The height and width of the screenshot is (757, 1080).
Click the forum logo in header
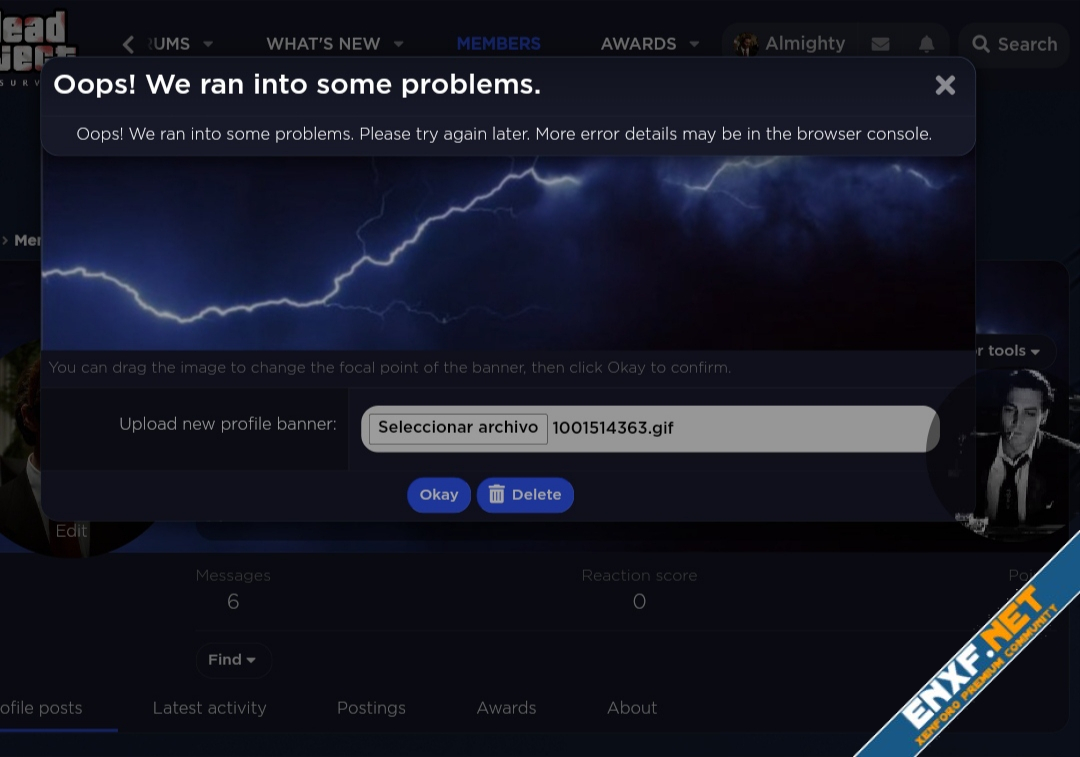point(38,42)
